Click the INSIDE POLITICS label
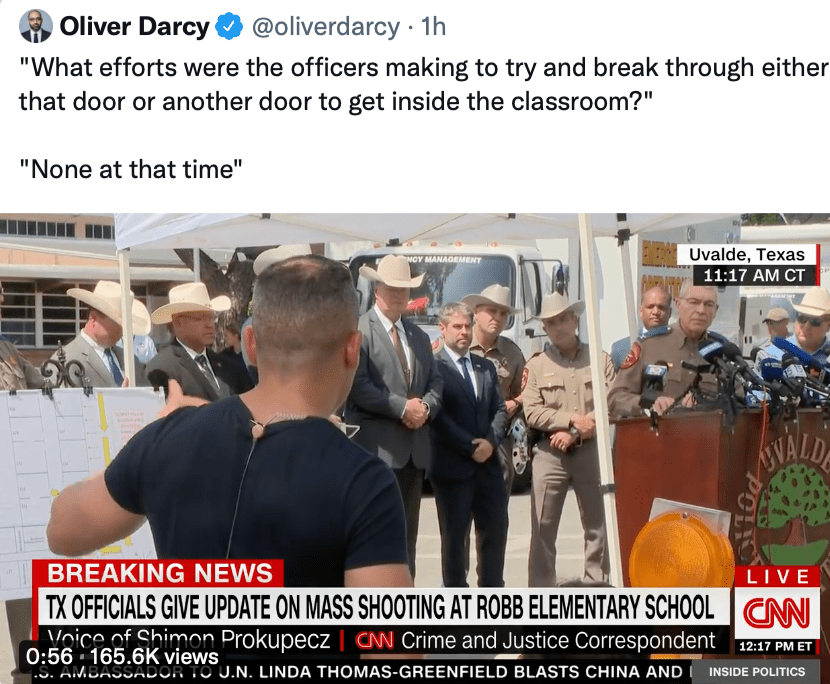 pyautogui.click(x=757, y=672)
